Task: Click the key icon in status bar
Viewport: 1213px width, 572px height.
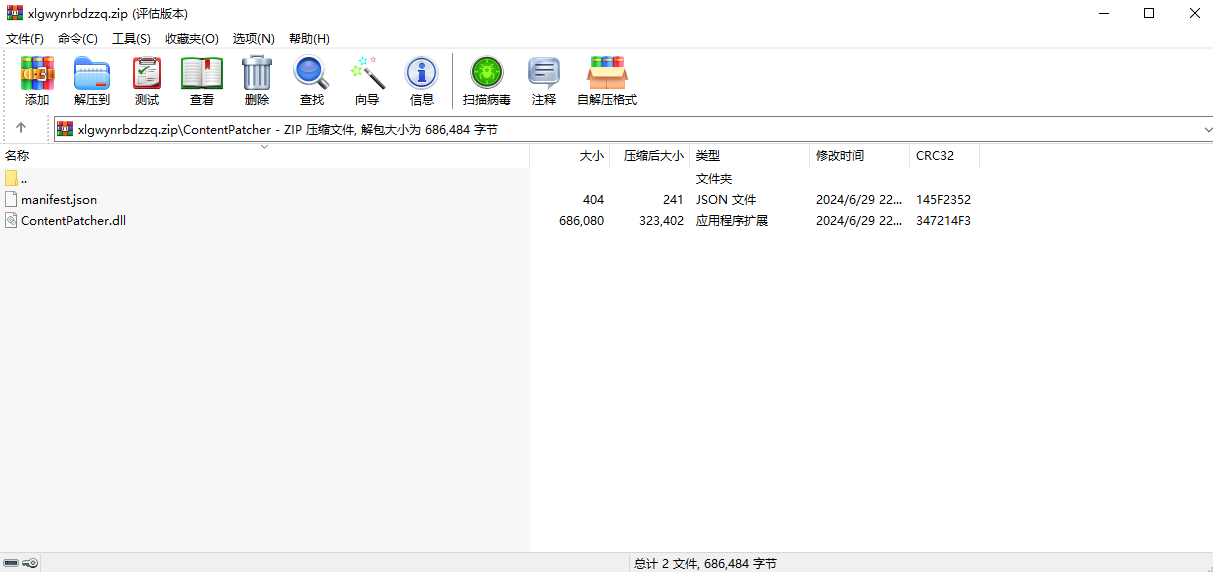Action: (31, 563)
